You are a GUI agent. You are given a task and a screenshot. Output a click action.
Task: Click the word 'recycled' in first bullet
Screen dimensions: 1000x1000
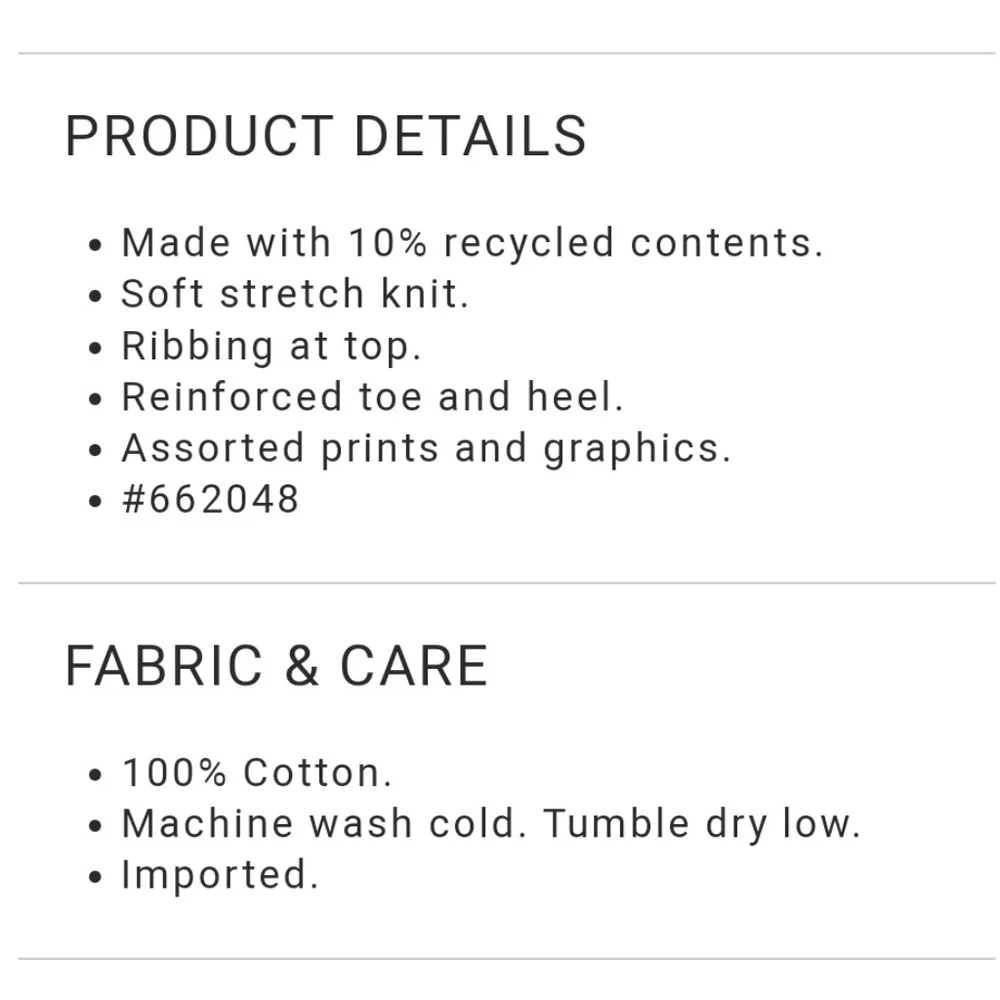529,244
